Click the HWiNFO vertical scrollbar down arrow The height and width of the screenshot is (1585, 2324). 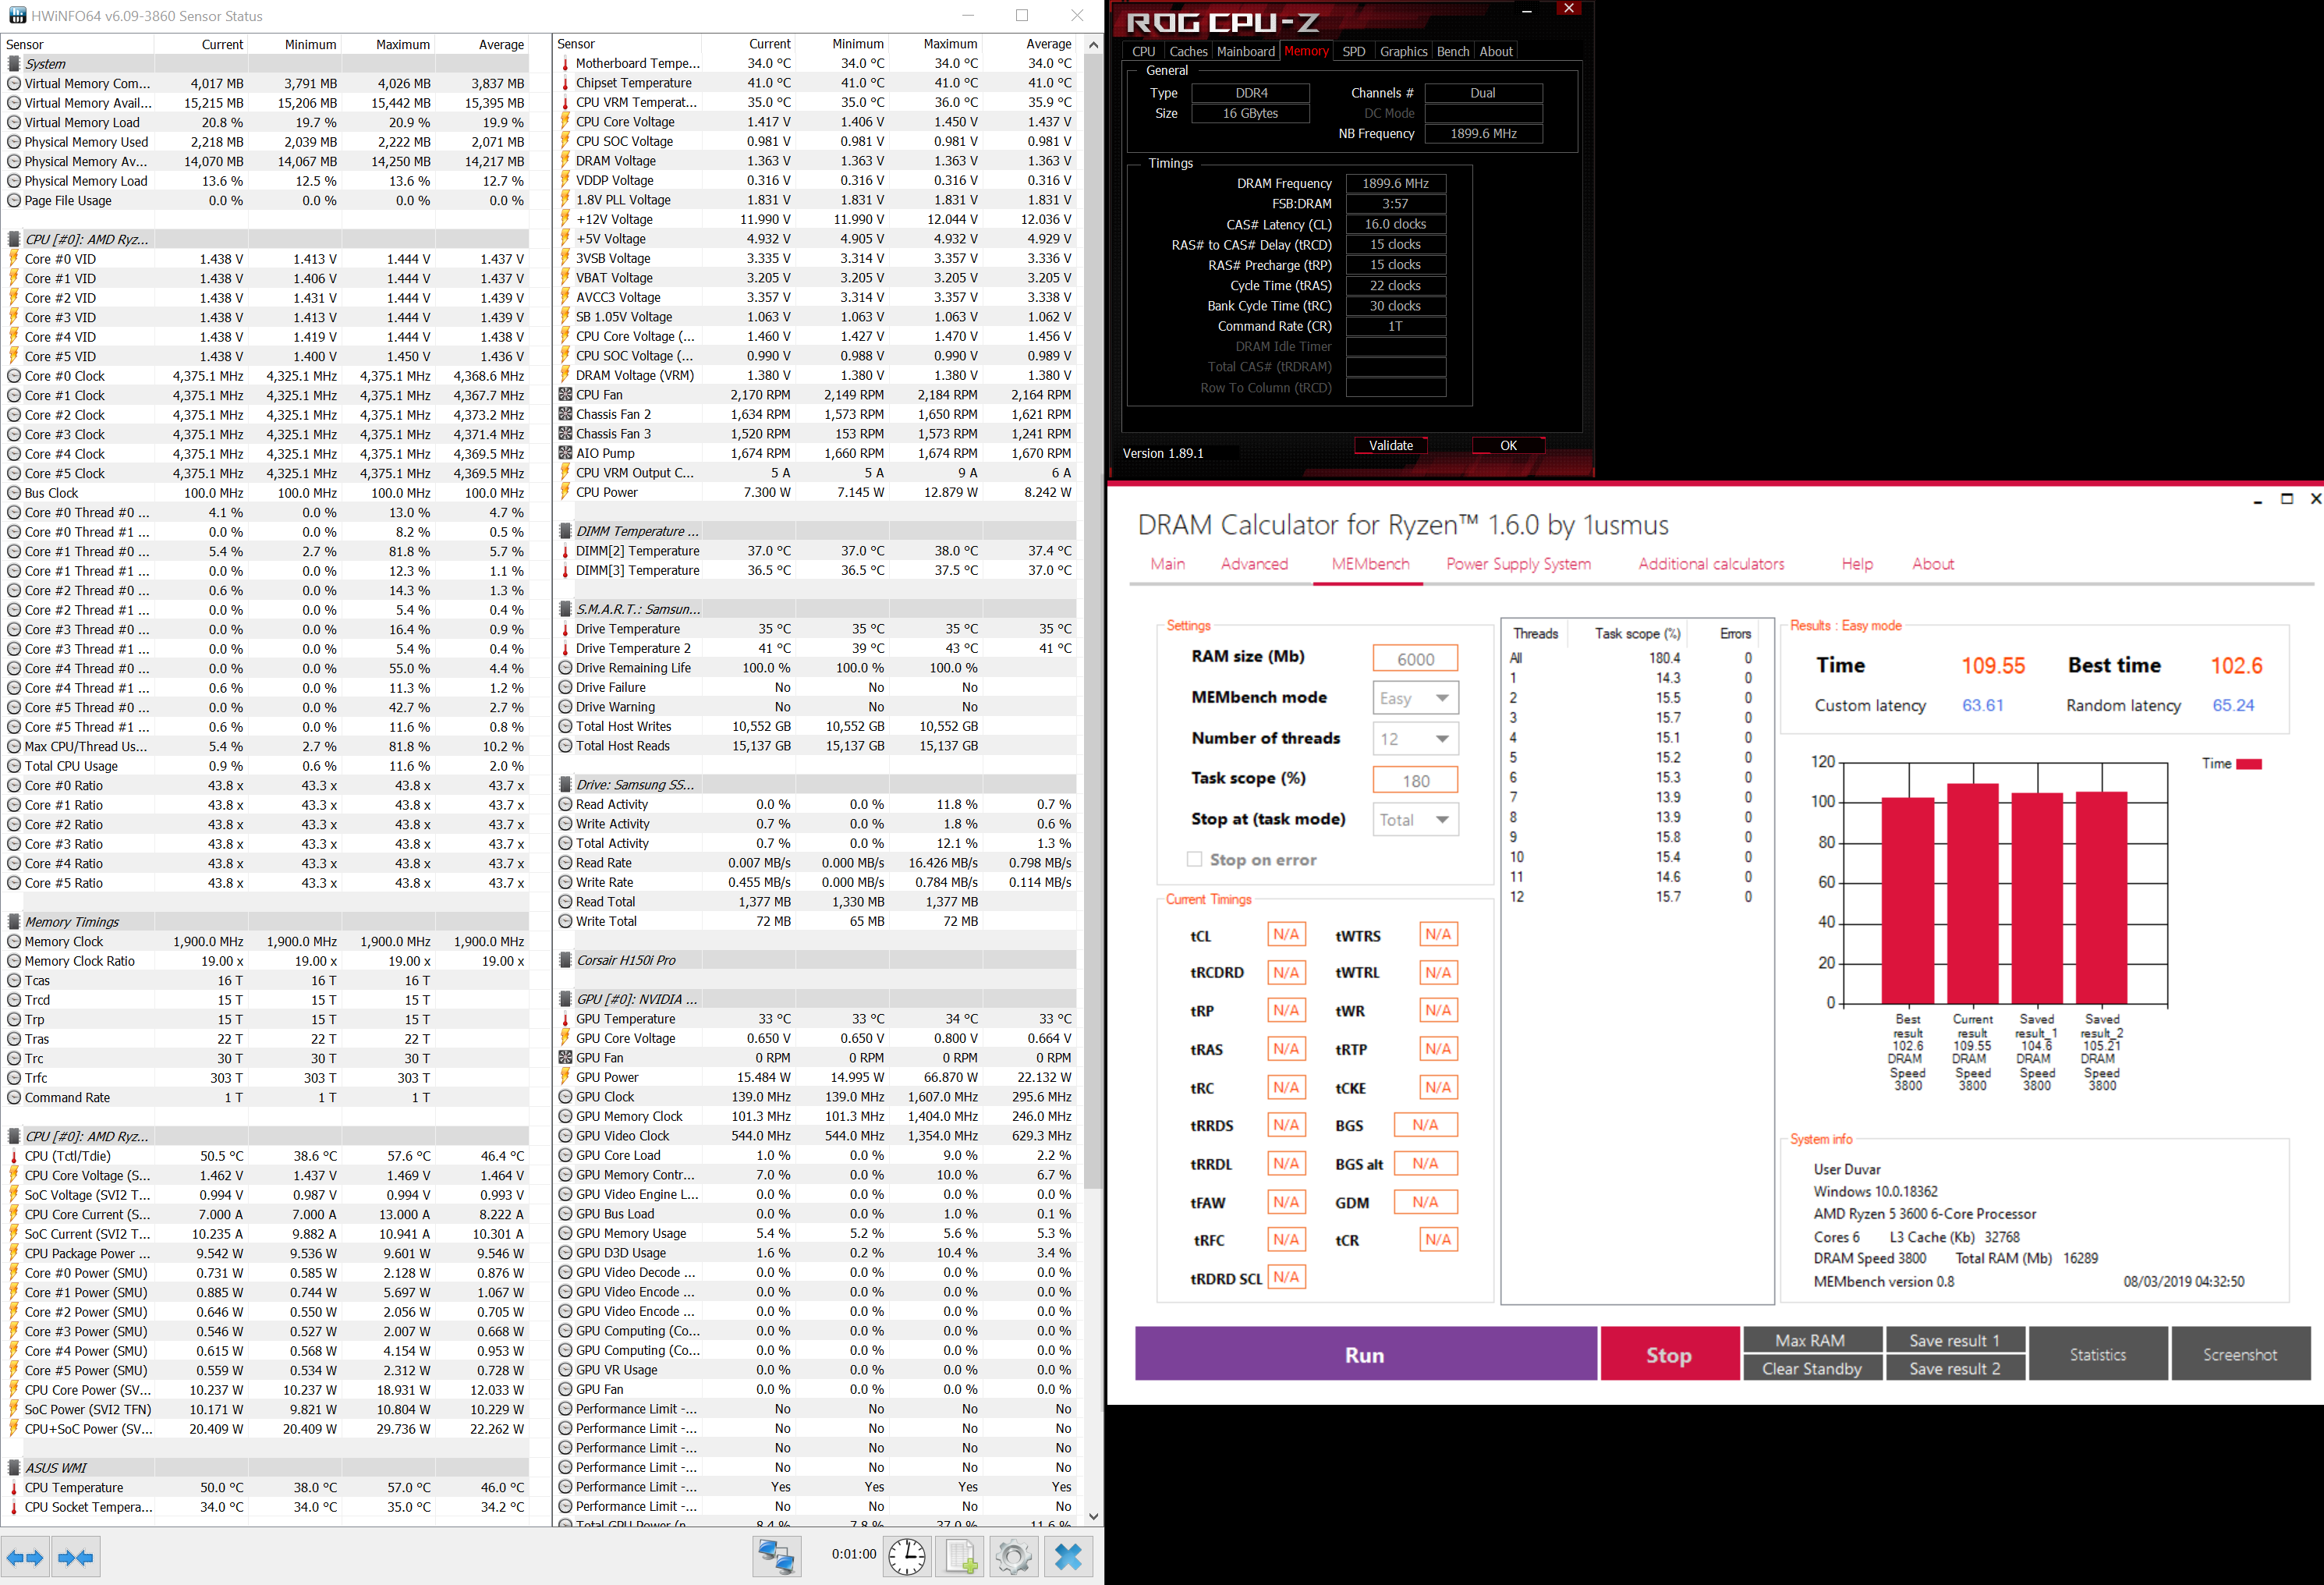pyautogui.click(x=1093, y=1516)
